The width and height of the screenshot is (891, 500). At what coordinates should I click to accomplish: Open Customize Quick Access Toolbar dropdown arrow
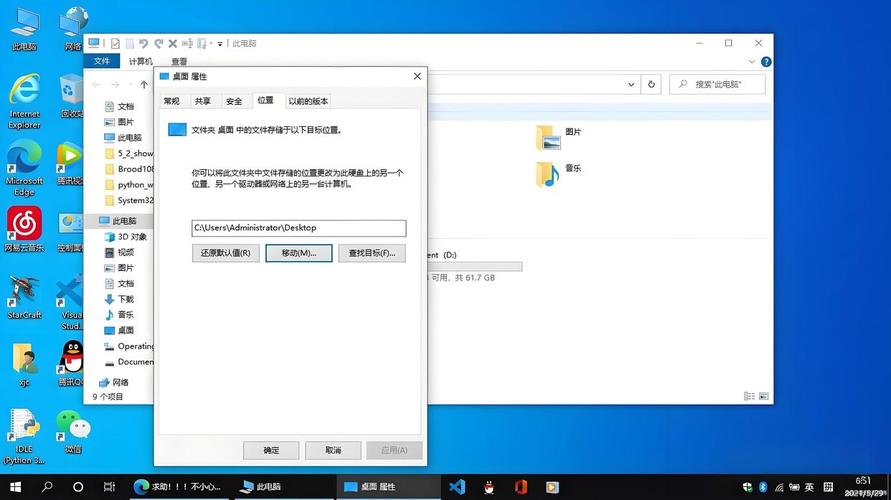coord(220,44)
